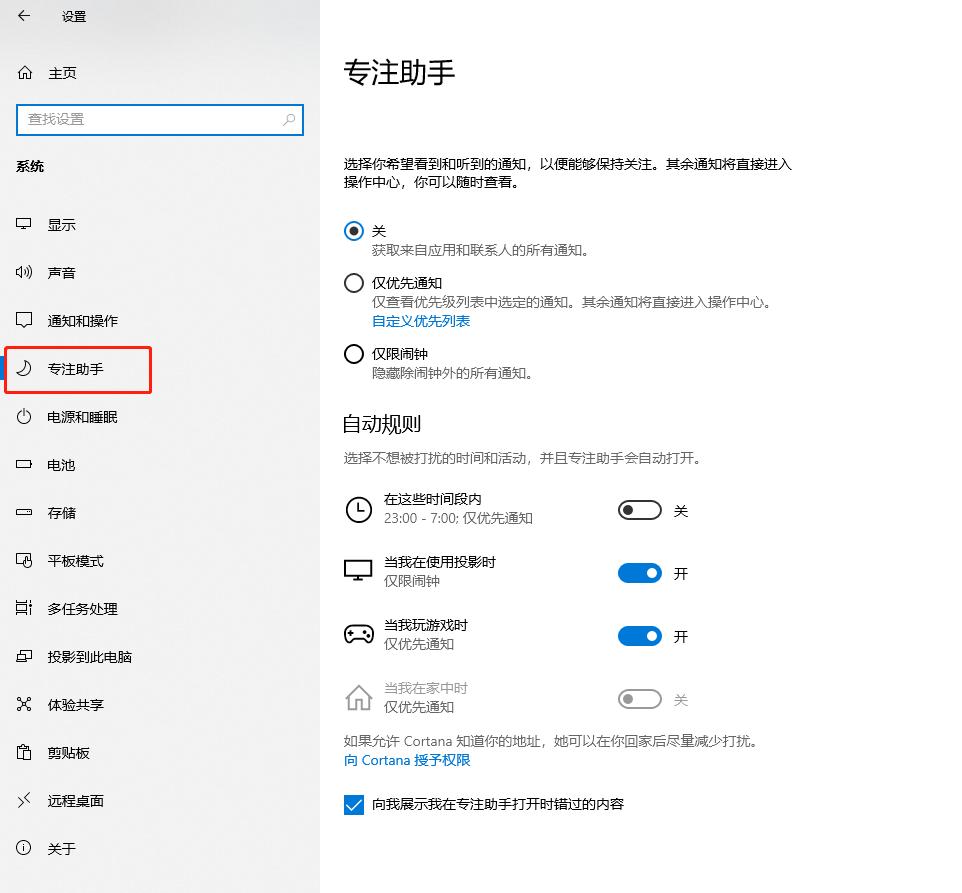962x893 pixels.
Task: Select the Clipboard icon in the sidebar
Action: (x=23, y=752)
